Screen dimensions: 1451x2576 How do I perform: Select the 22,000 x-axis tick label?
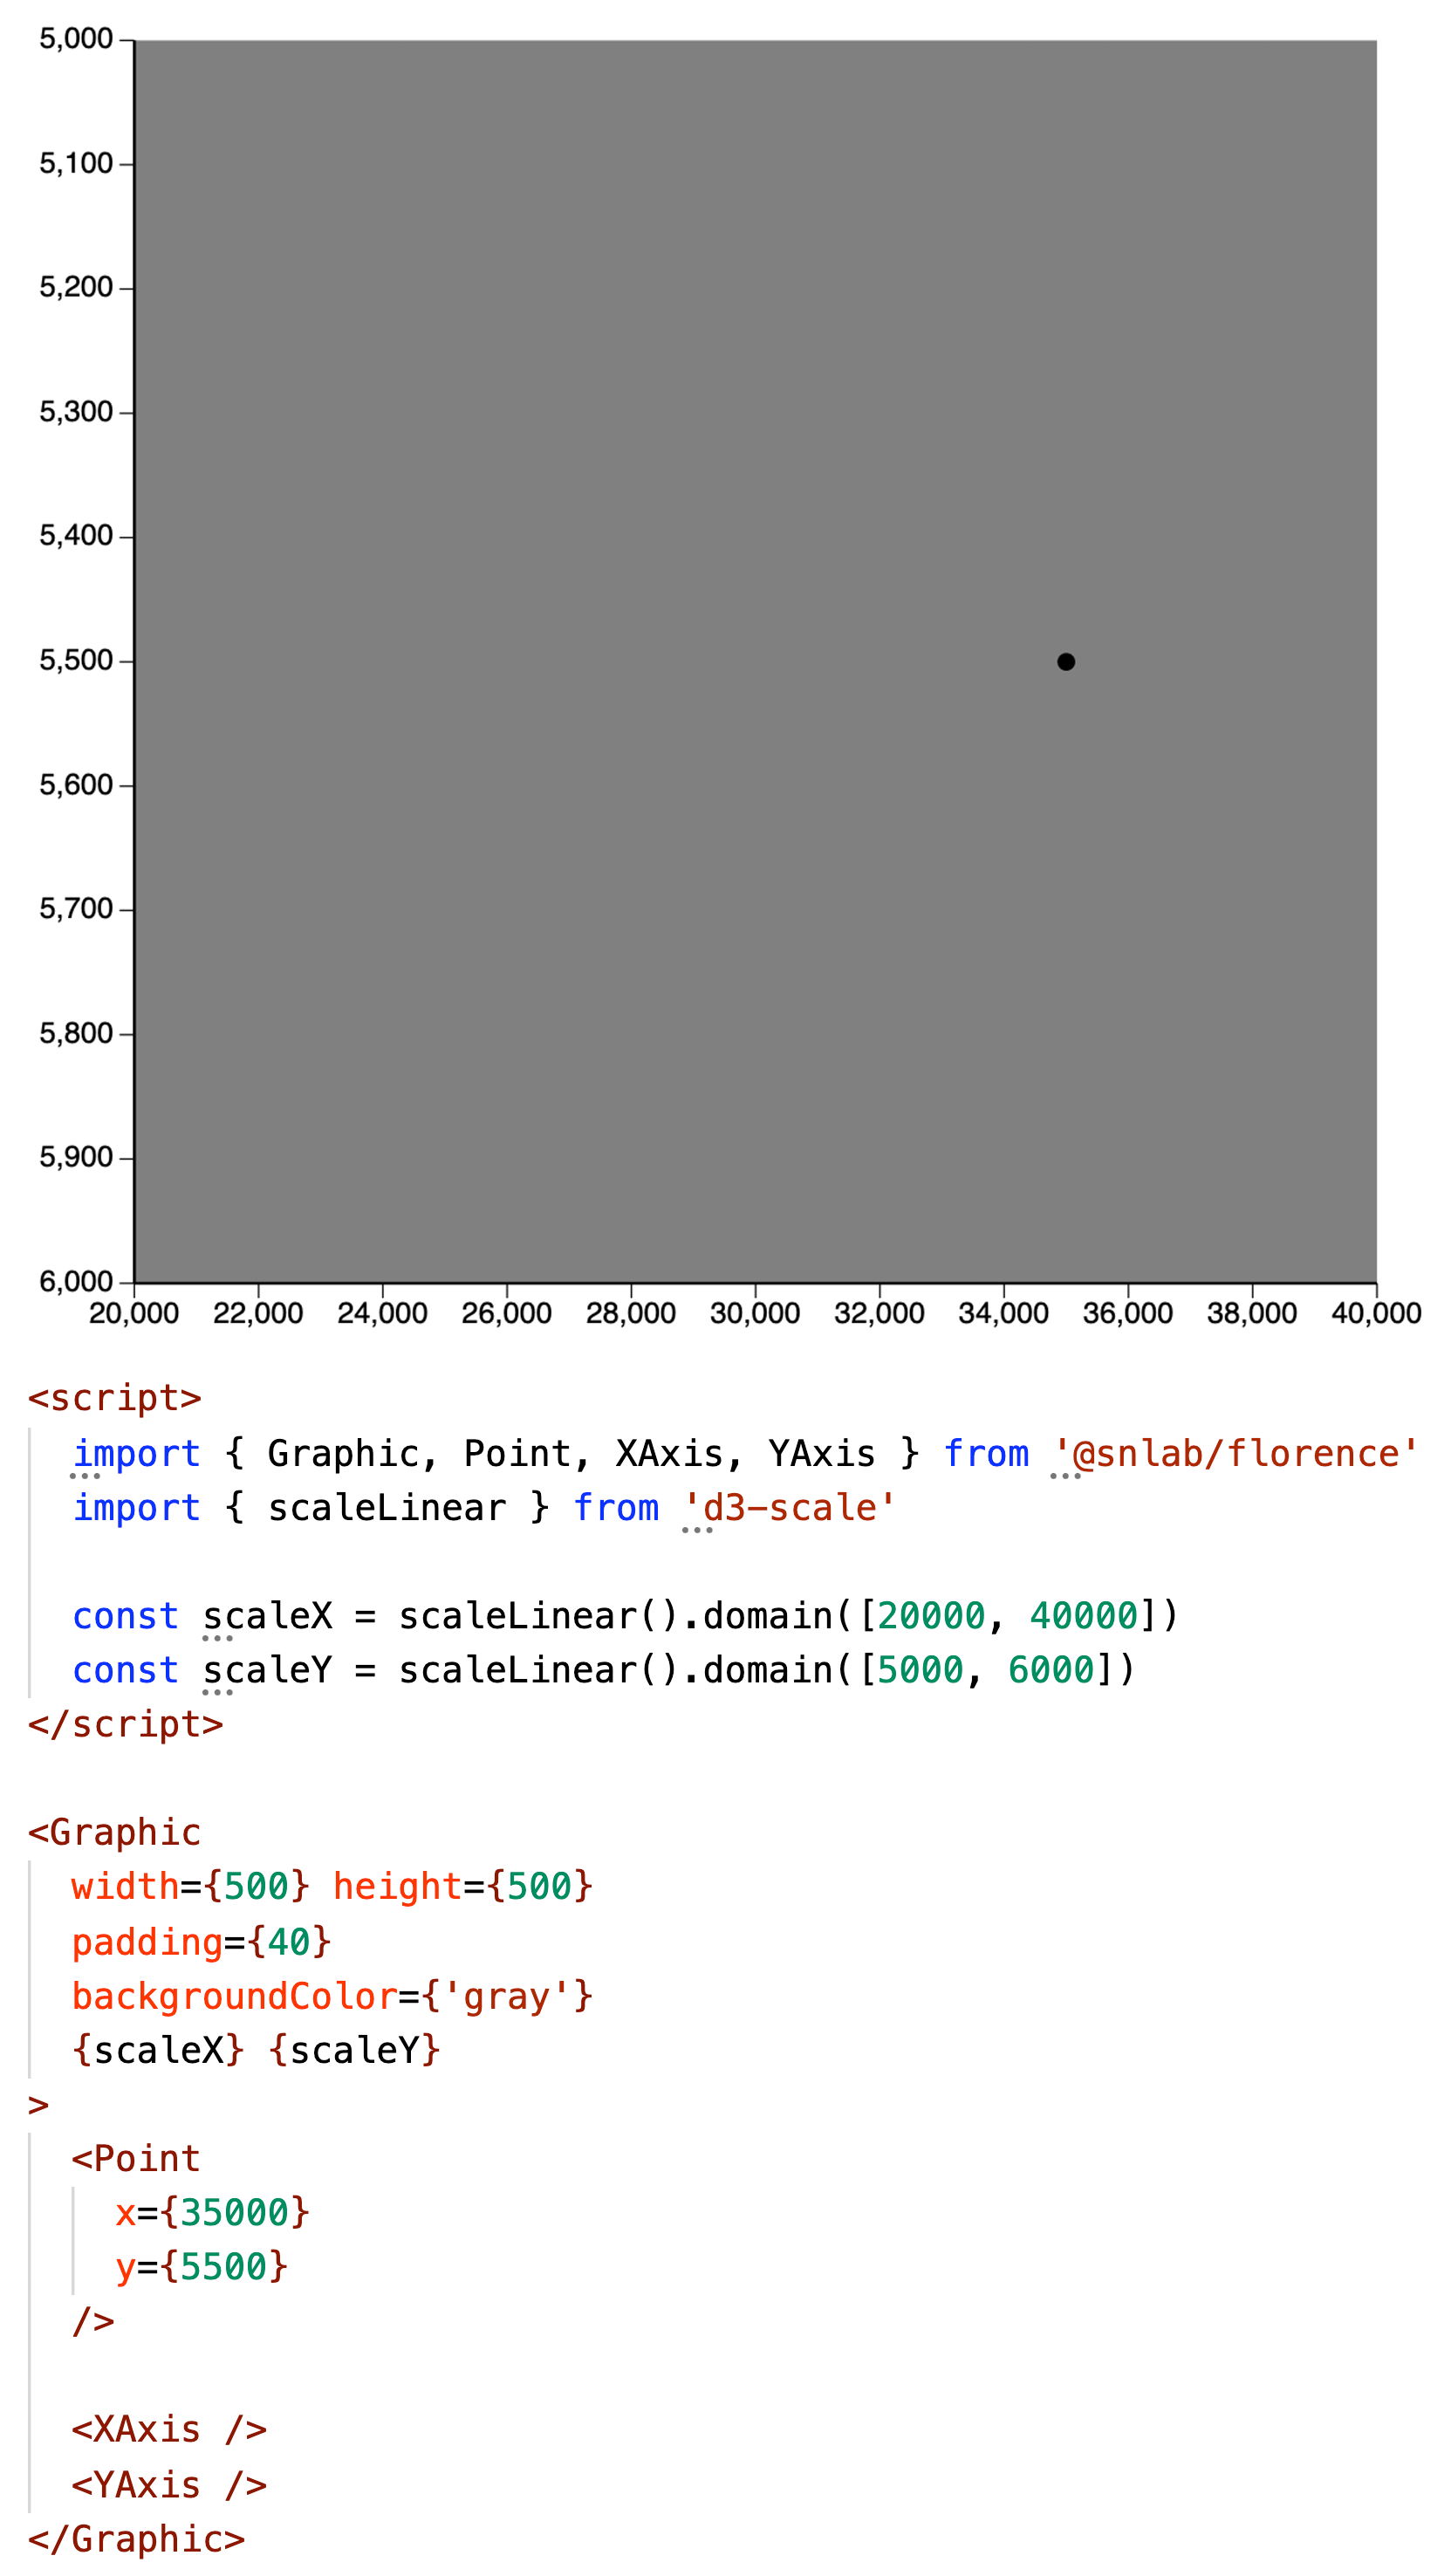click(258, 1313)
